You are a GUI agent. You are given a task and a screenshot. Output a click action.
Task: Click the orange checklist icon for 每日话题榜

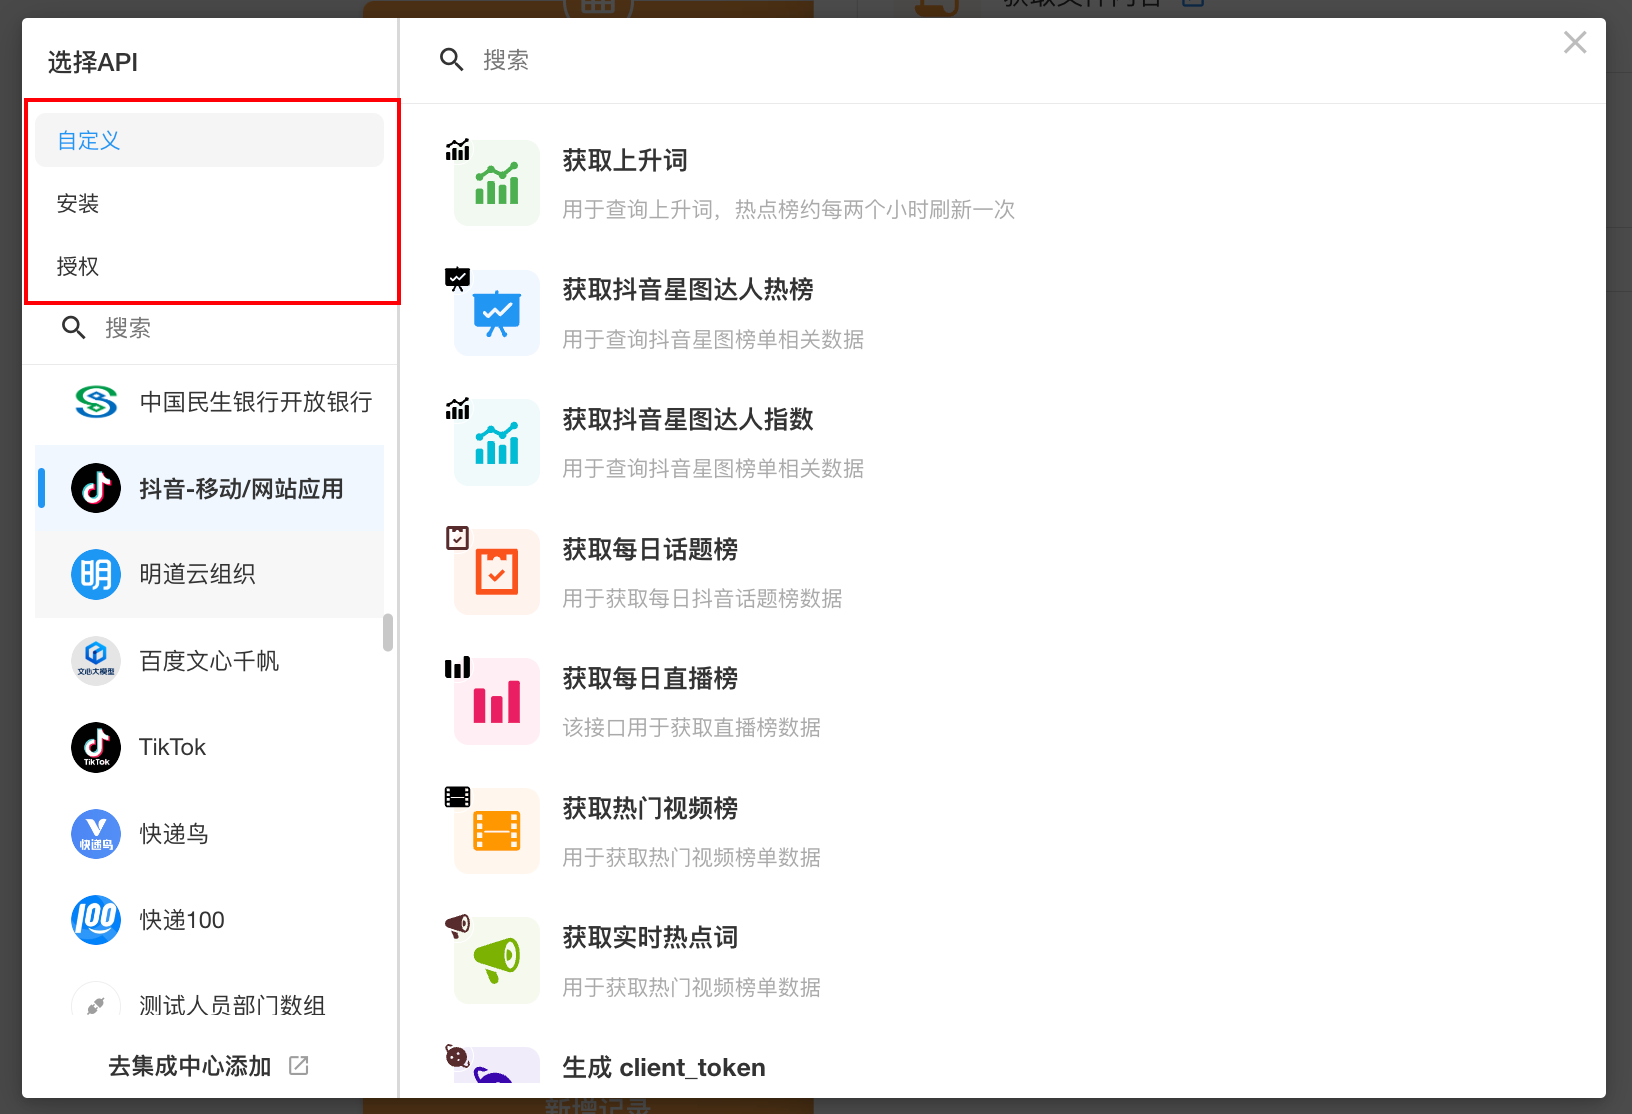[x=497, y=572]
